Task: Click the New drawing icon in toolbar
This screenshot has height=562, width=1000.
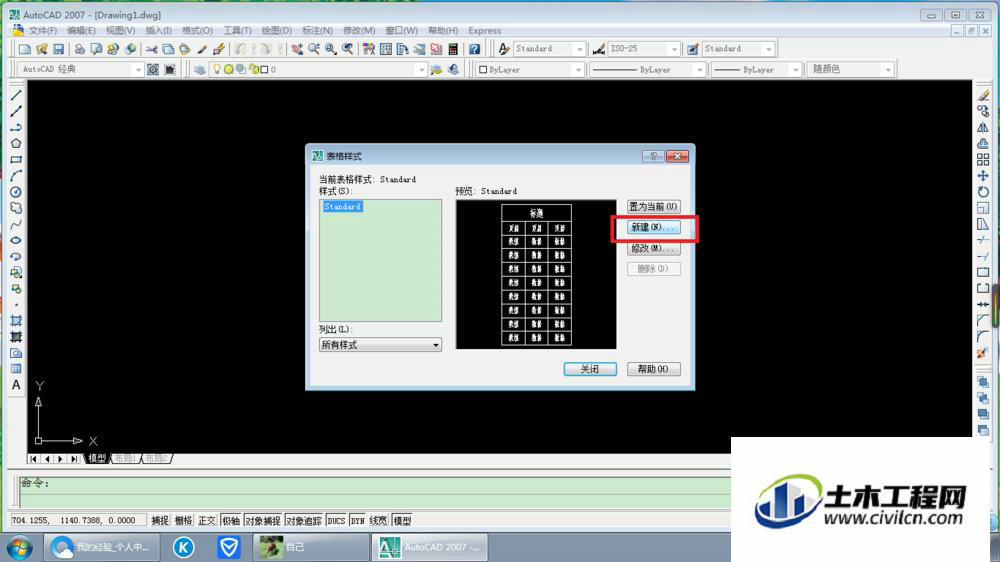Action: pos(25,49)
